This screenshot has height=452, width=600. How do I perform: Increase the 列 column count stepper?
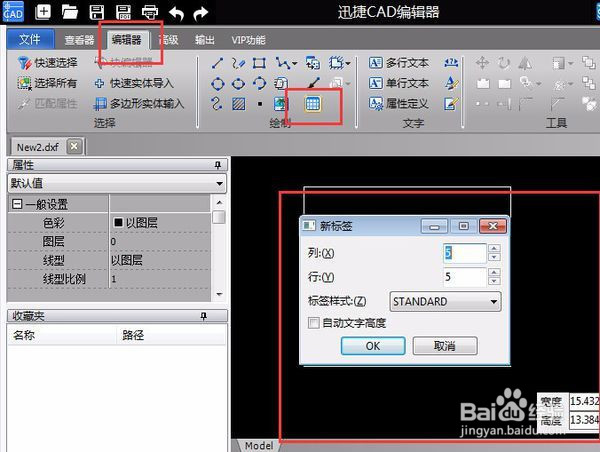494,248
